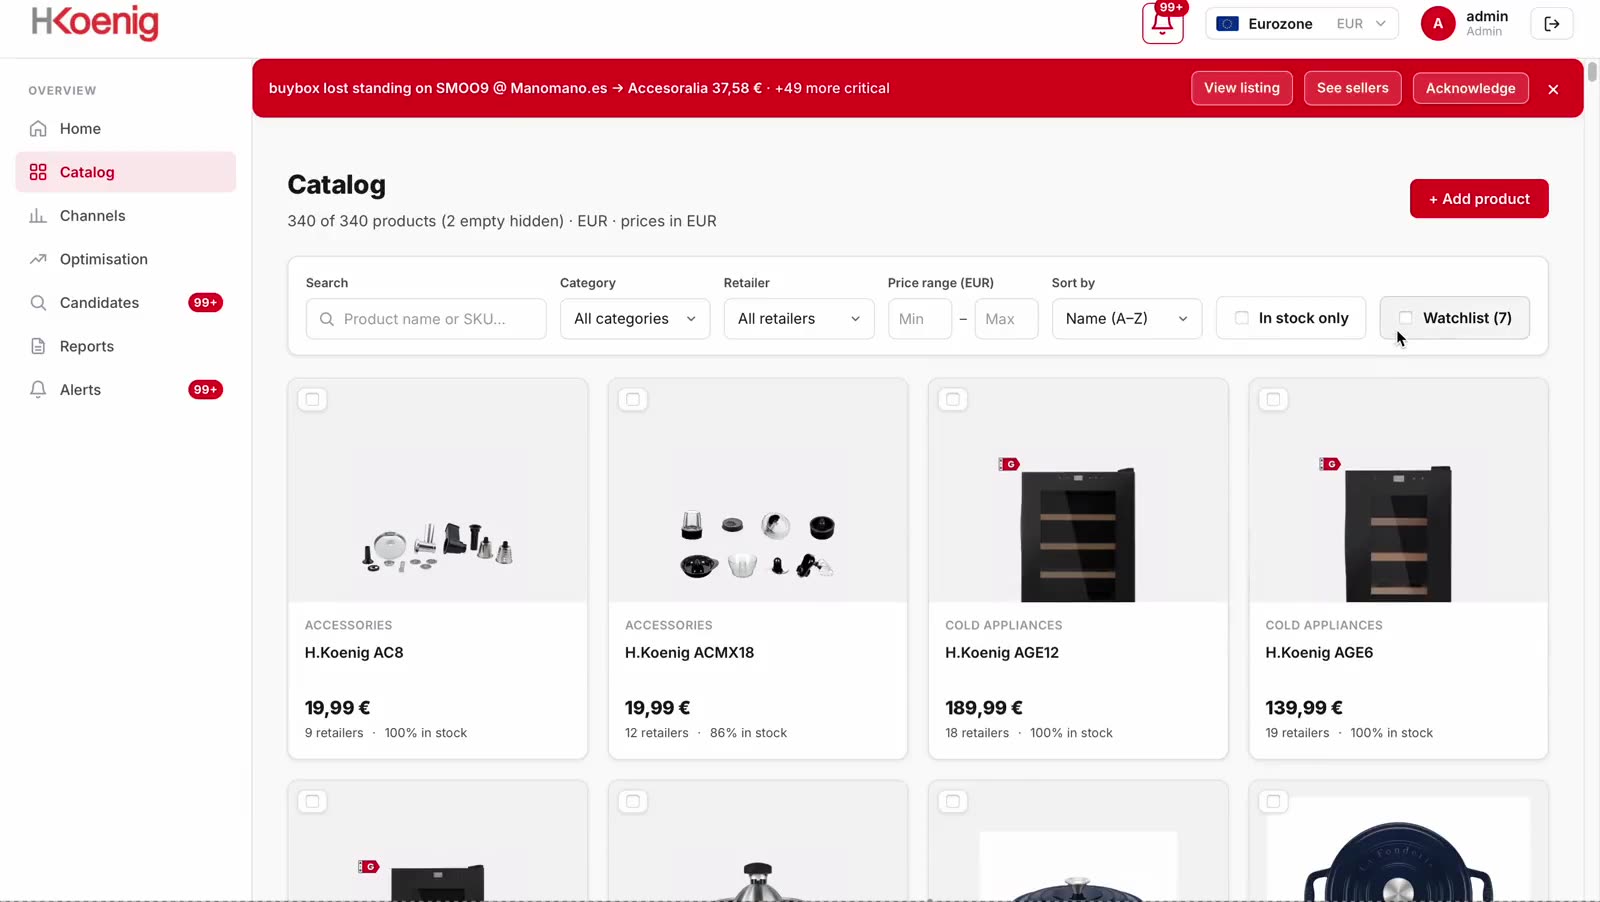Click the Channels bar chart icon
1600x902 pixels.
pyautogui.click(x=38, y=216)
